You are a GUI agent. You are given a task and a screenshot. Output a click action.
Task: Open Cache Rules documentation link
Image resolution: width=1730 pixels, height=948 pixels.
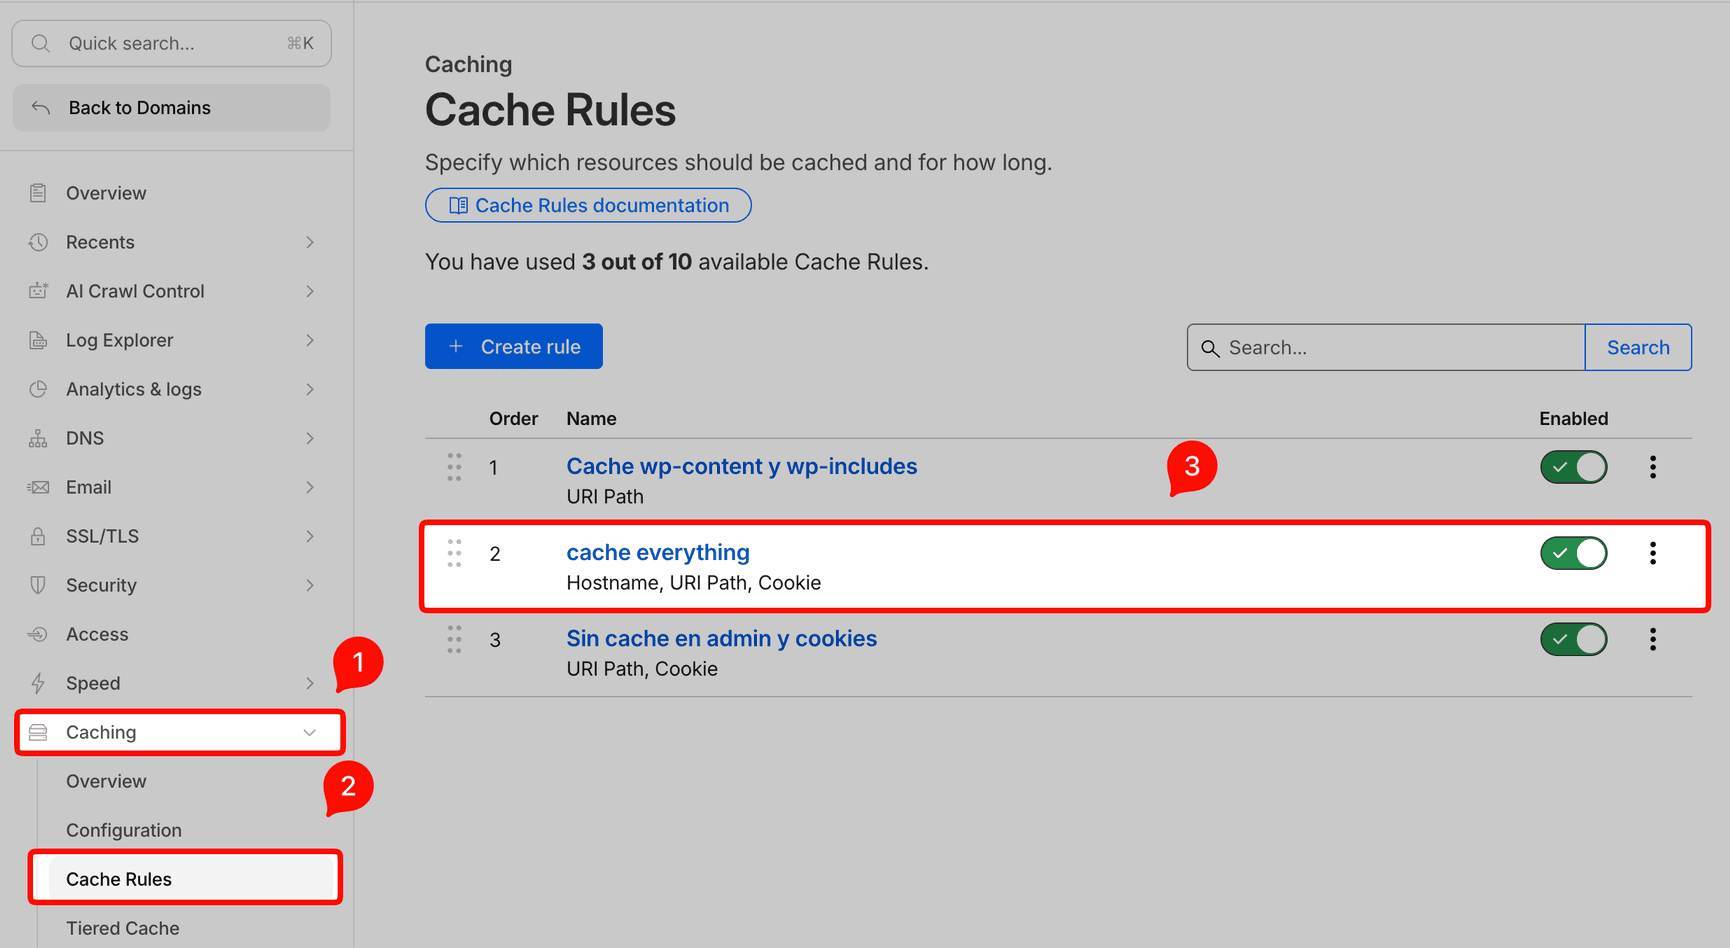pos(588,205)
